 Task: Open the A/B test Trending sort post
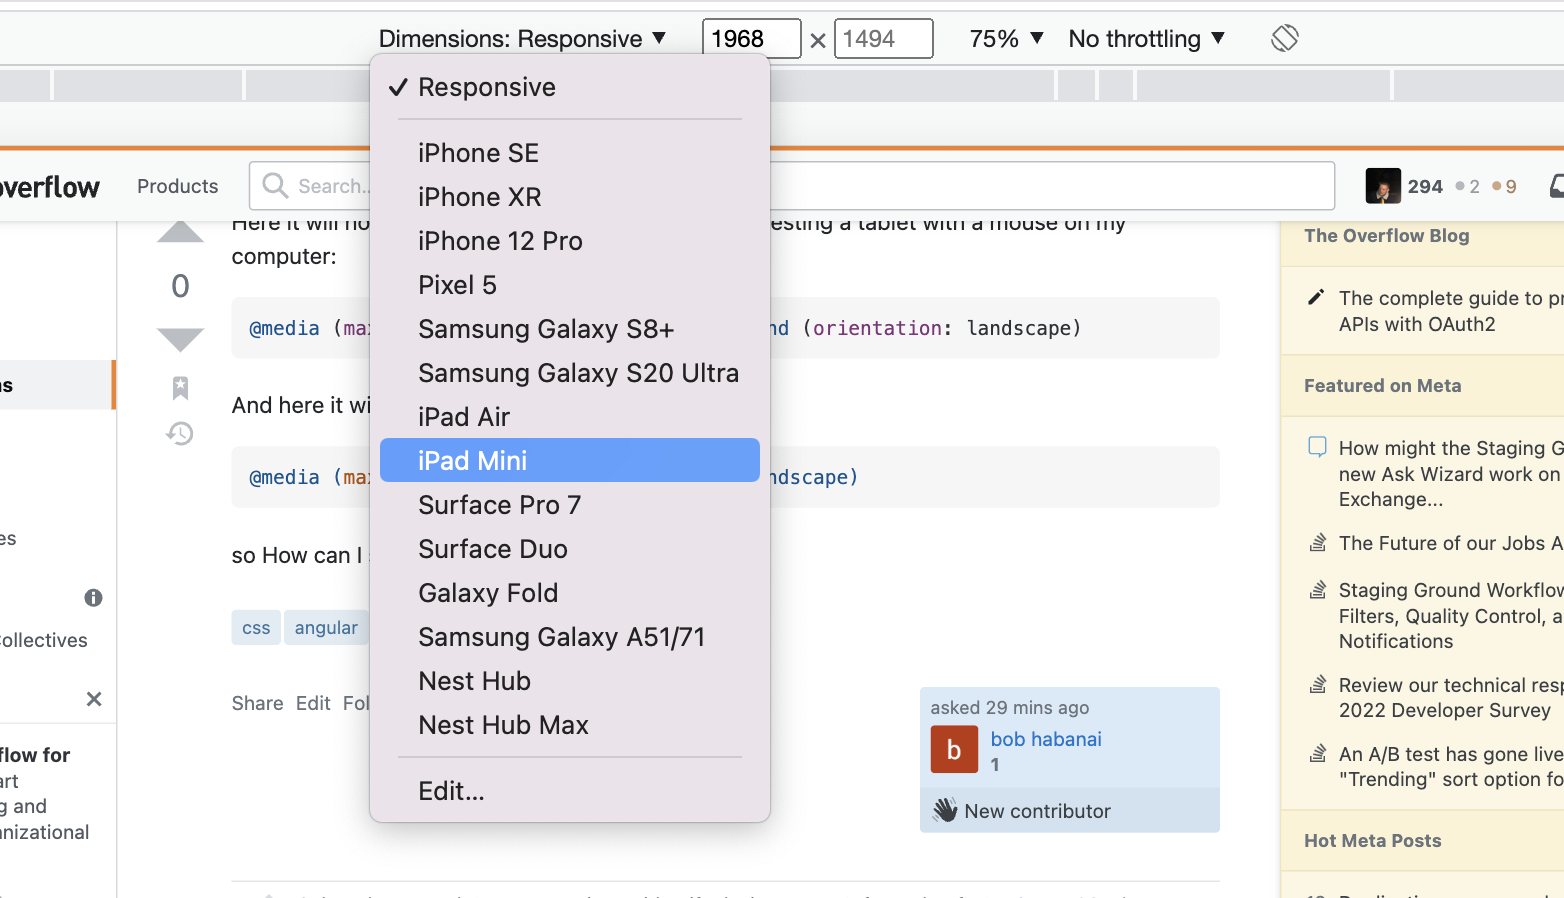click(x=1451, y=767)
